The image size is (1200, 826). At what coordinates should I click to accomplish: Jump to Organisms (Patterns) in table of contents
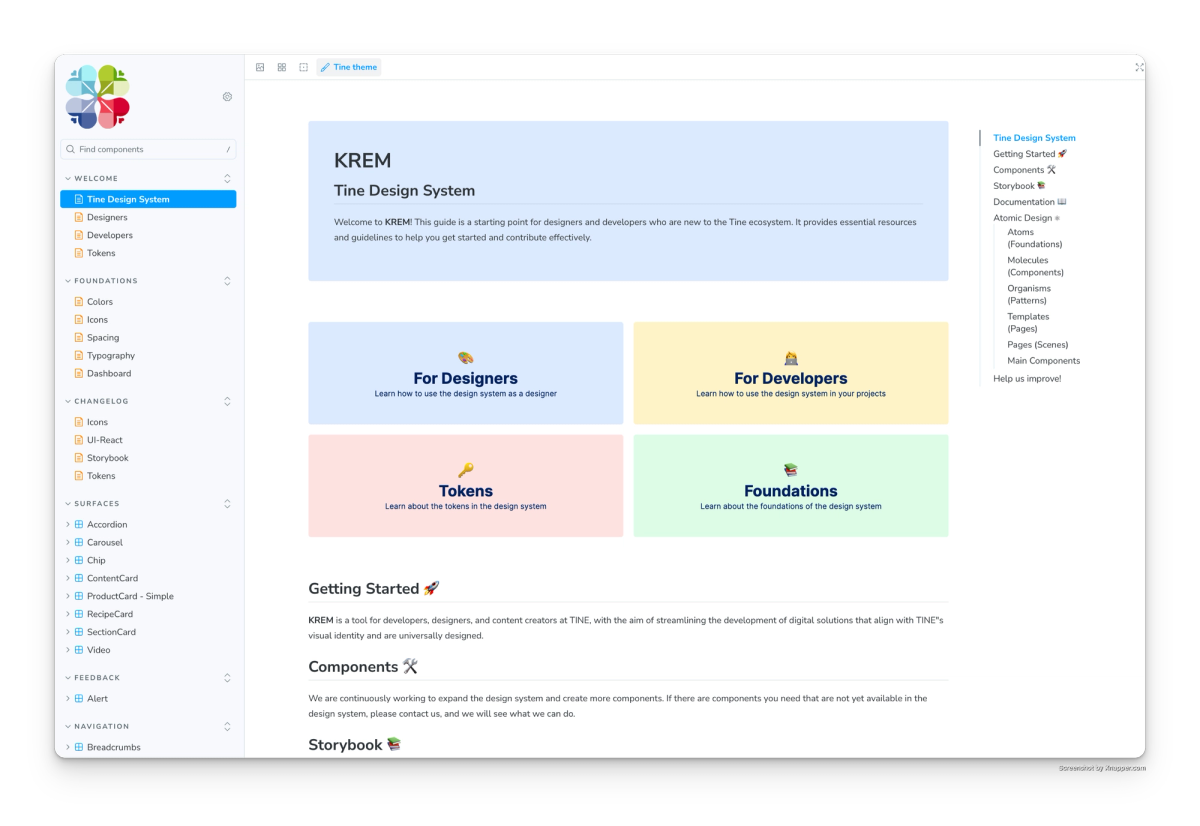[1029, 294]
